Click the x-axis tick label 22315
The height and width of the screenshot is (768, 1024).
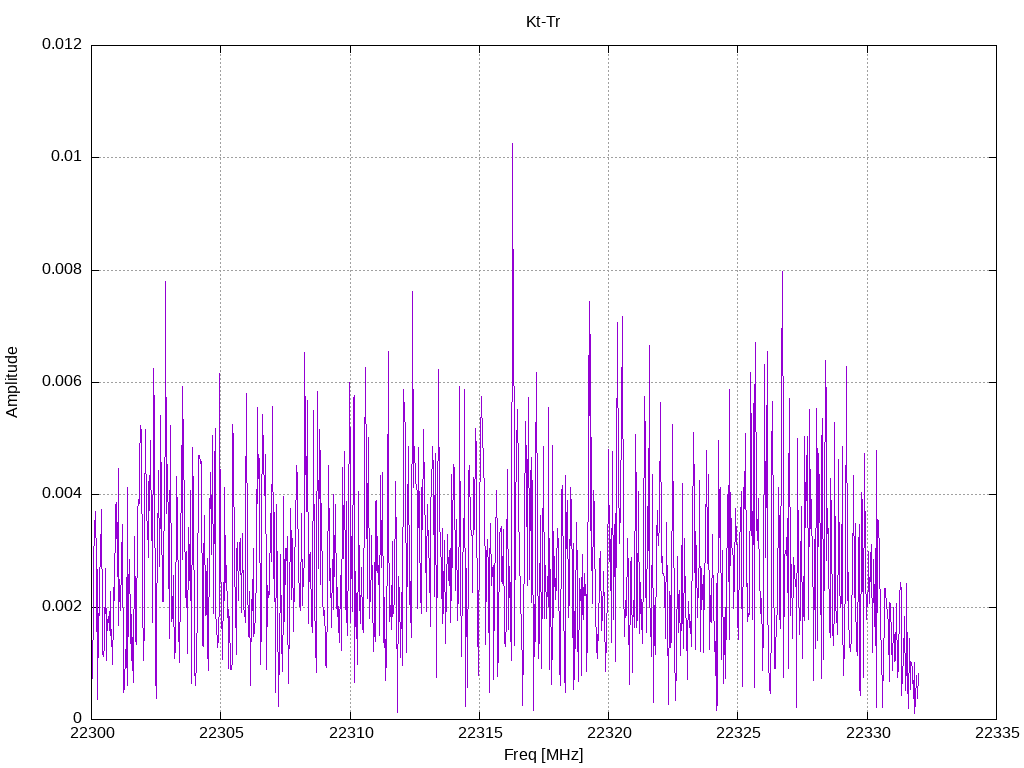click(x=479, y=733)
